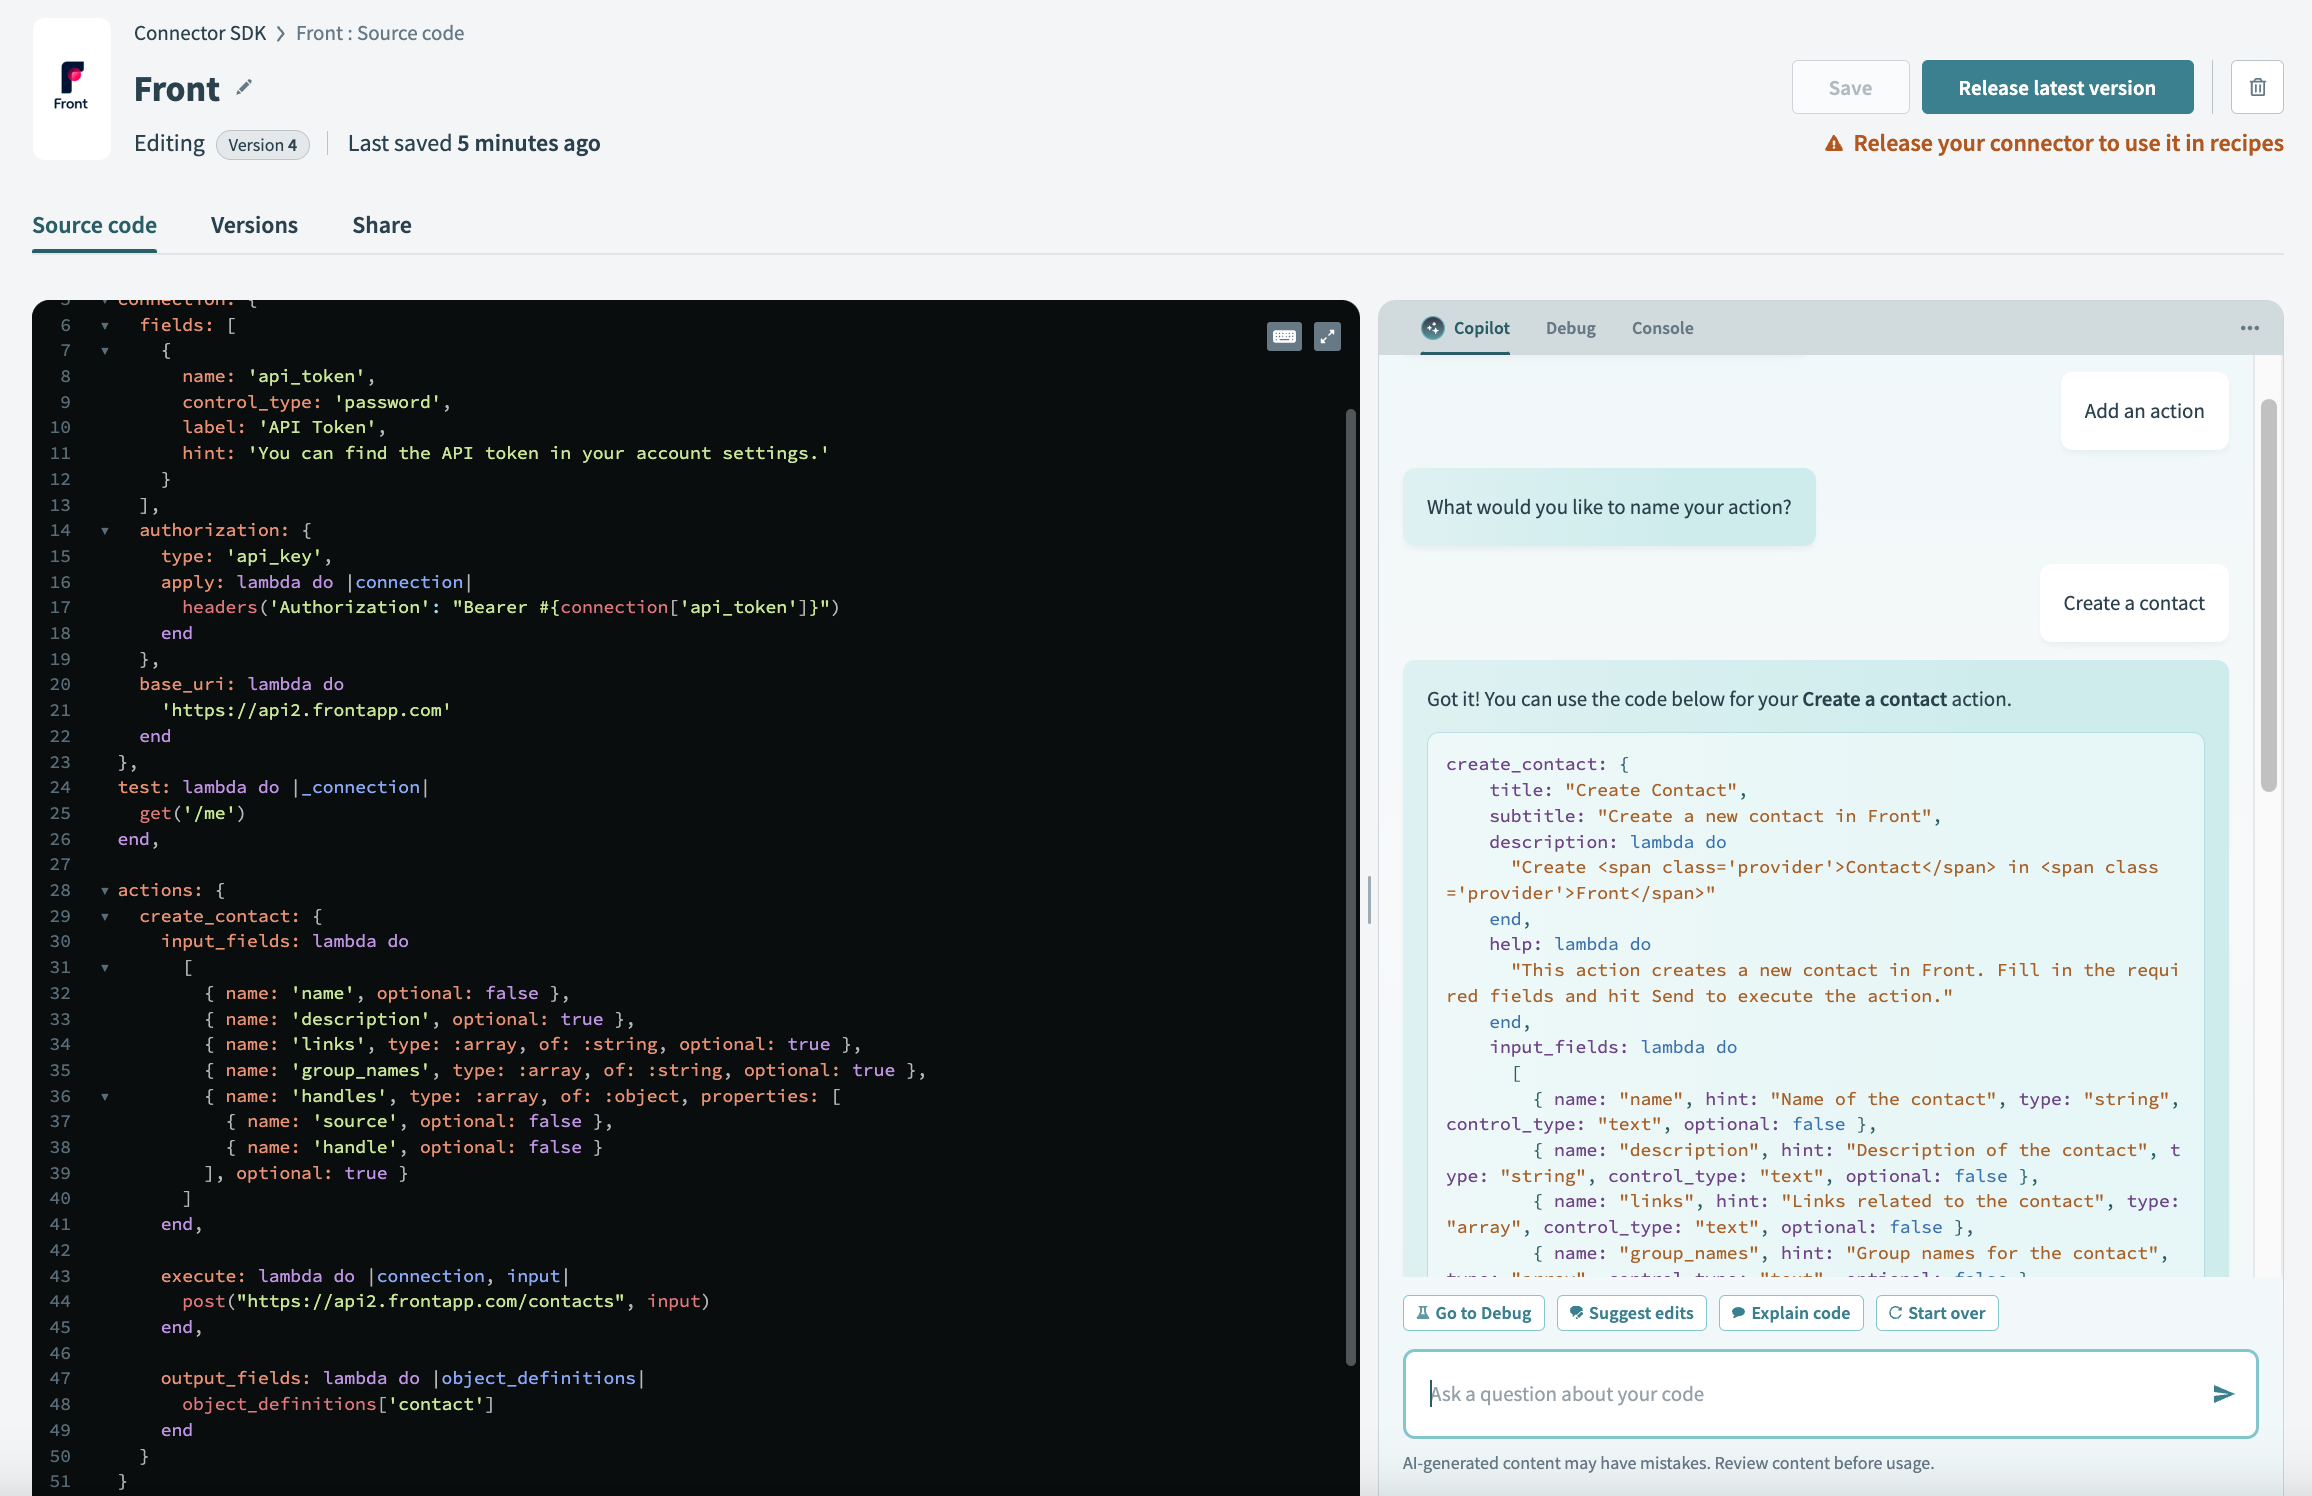Image resolution: width=2312 pixels, height=1496 pixels.
Task: Switch to the Console tab
Action: pyautogui.click(x=1662, y=328)
